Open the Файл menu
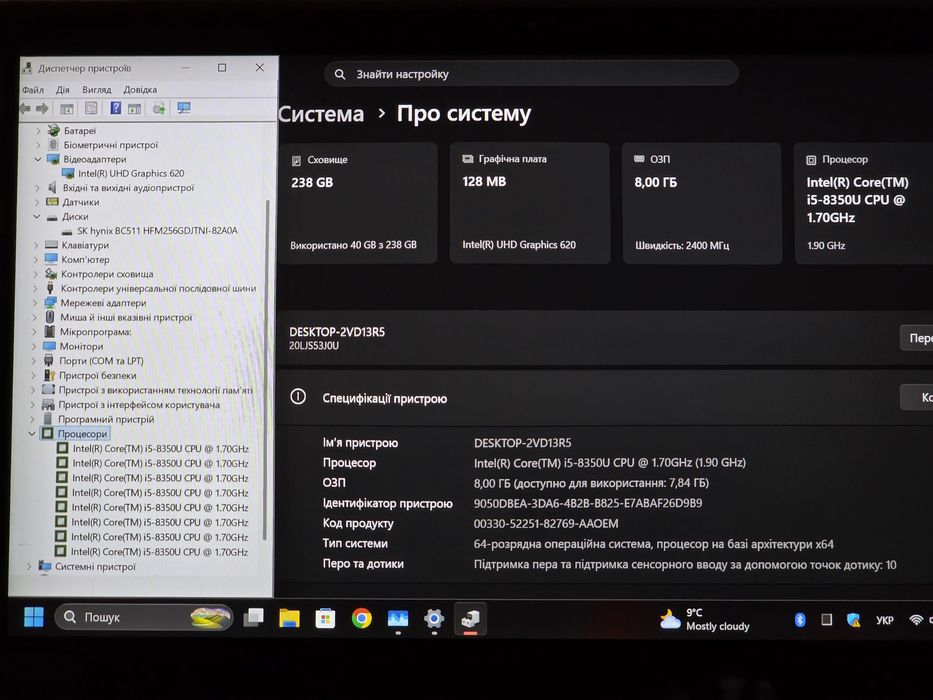Screen dimensions: 933x700 pyautogui.click(x=33, y=90)
